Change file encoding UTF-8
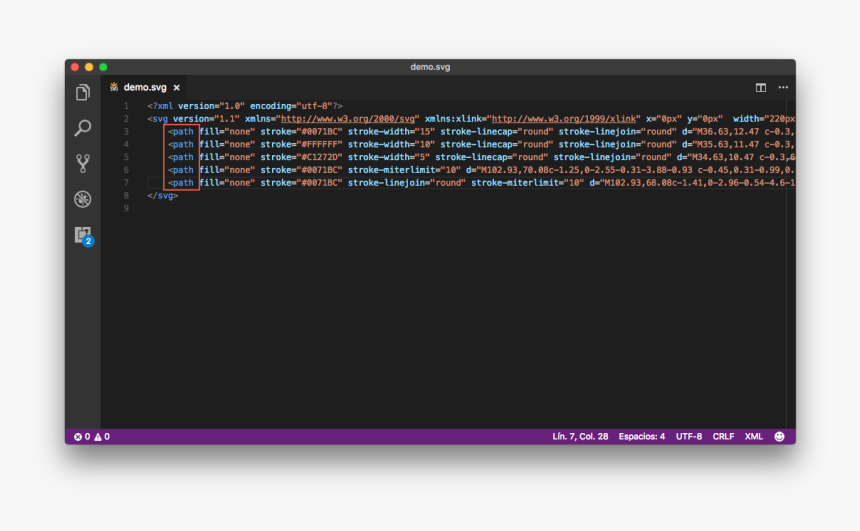Screen dimensions: 860x531 coord(689,437)
